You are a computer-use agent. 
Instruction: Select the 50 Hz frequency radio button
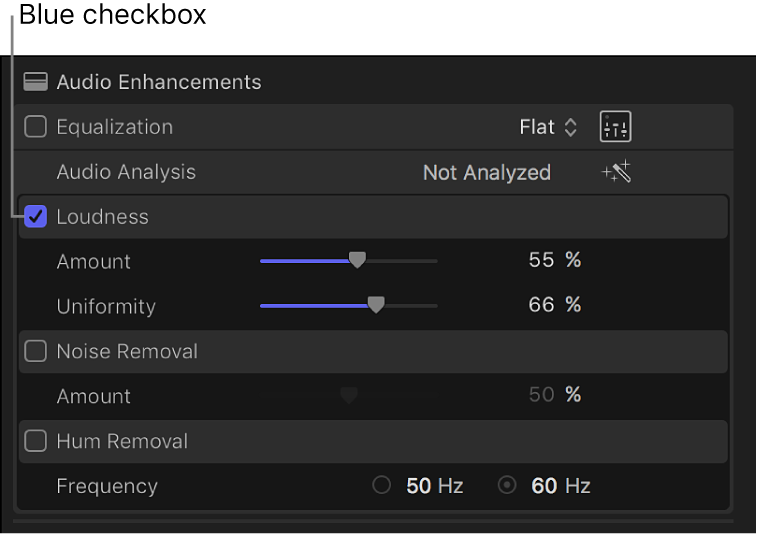(381, 486)
